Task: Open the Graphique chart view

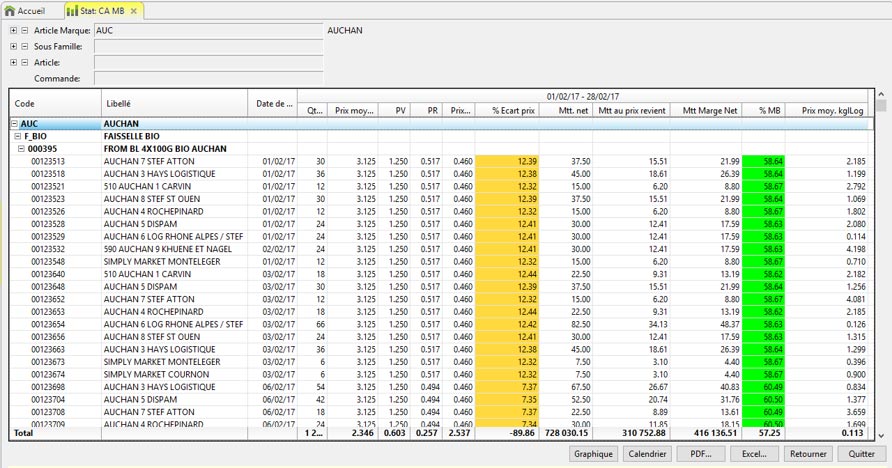Action: [x=593, y=454]
